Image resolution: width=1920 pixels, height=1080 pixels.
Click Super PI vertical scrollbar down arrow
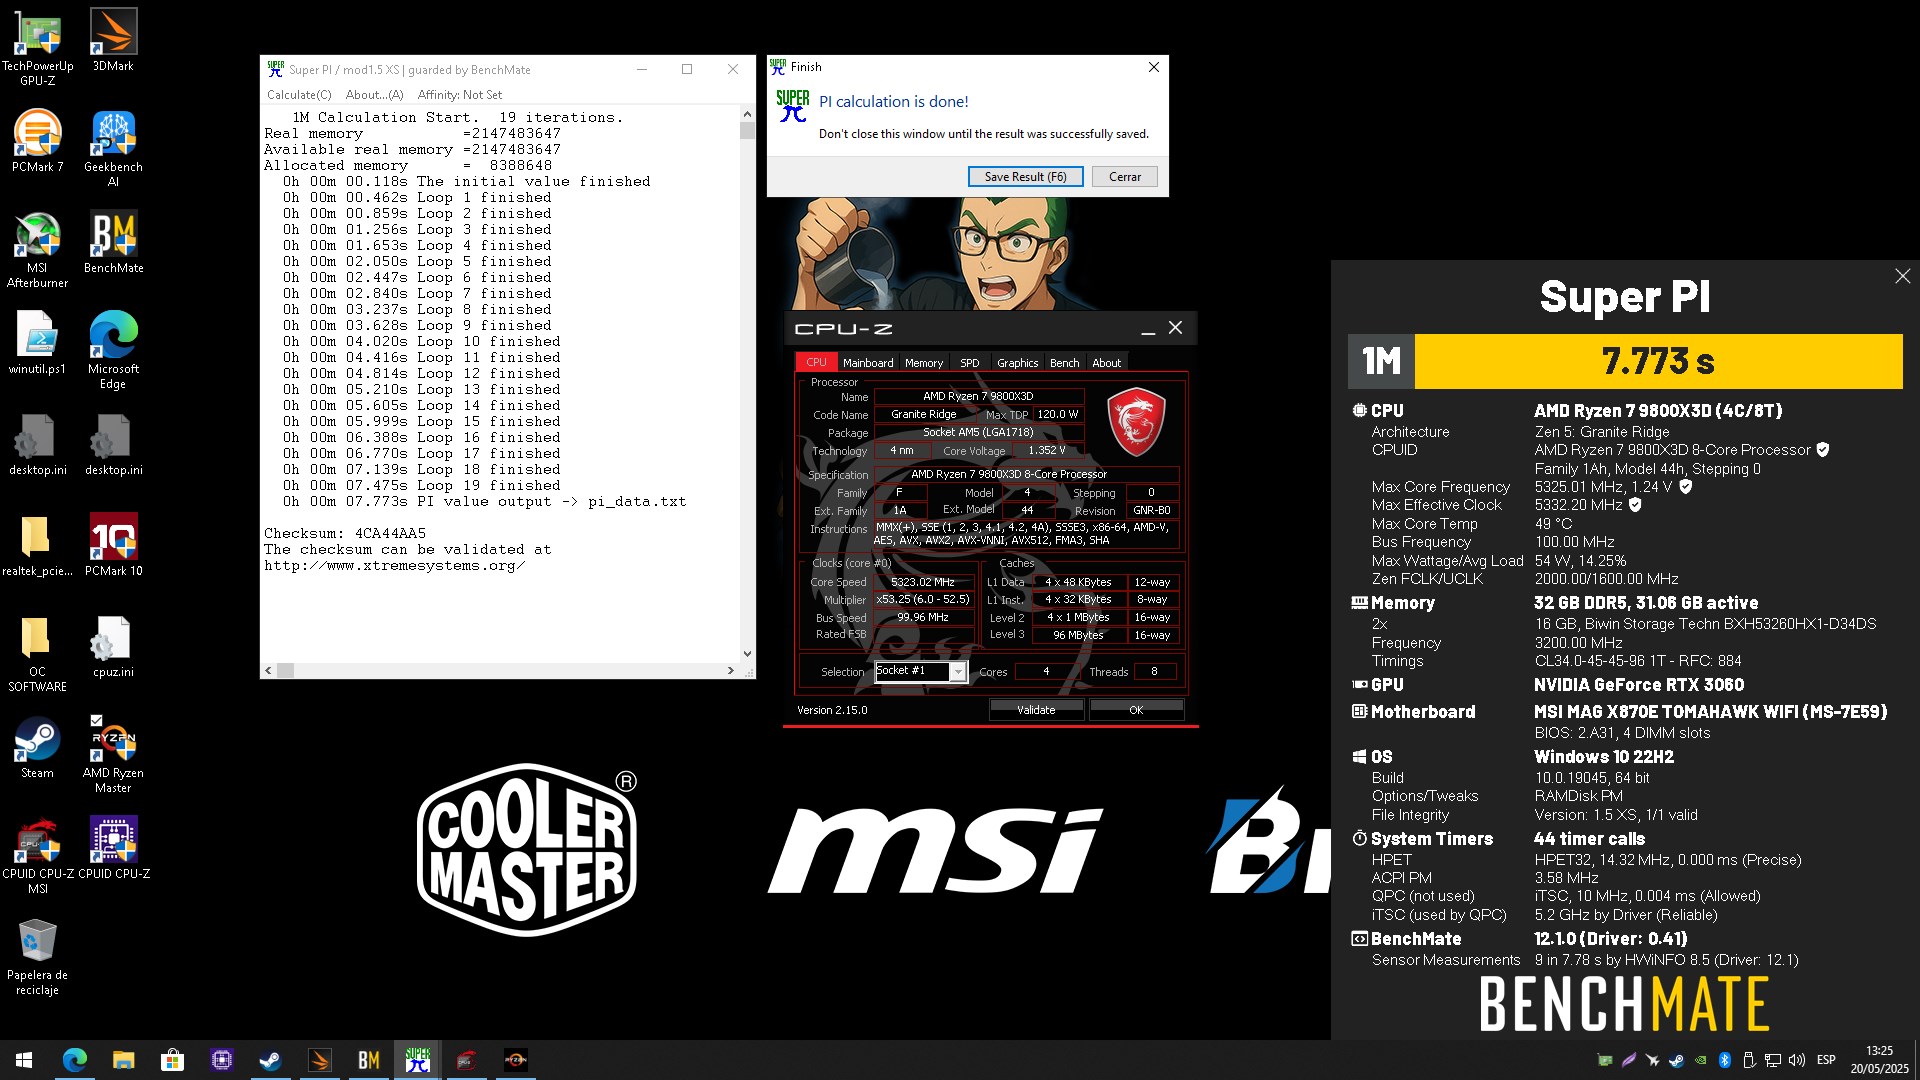pyautogui.click(x=747, y=654)
